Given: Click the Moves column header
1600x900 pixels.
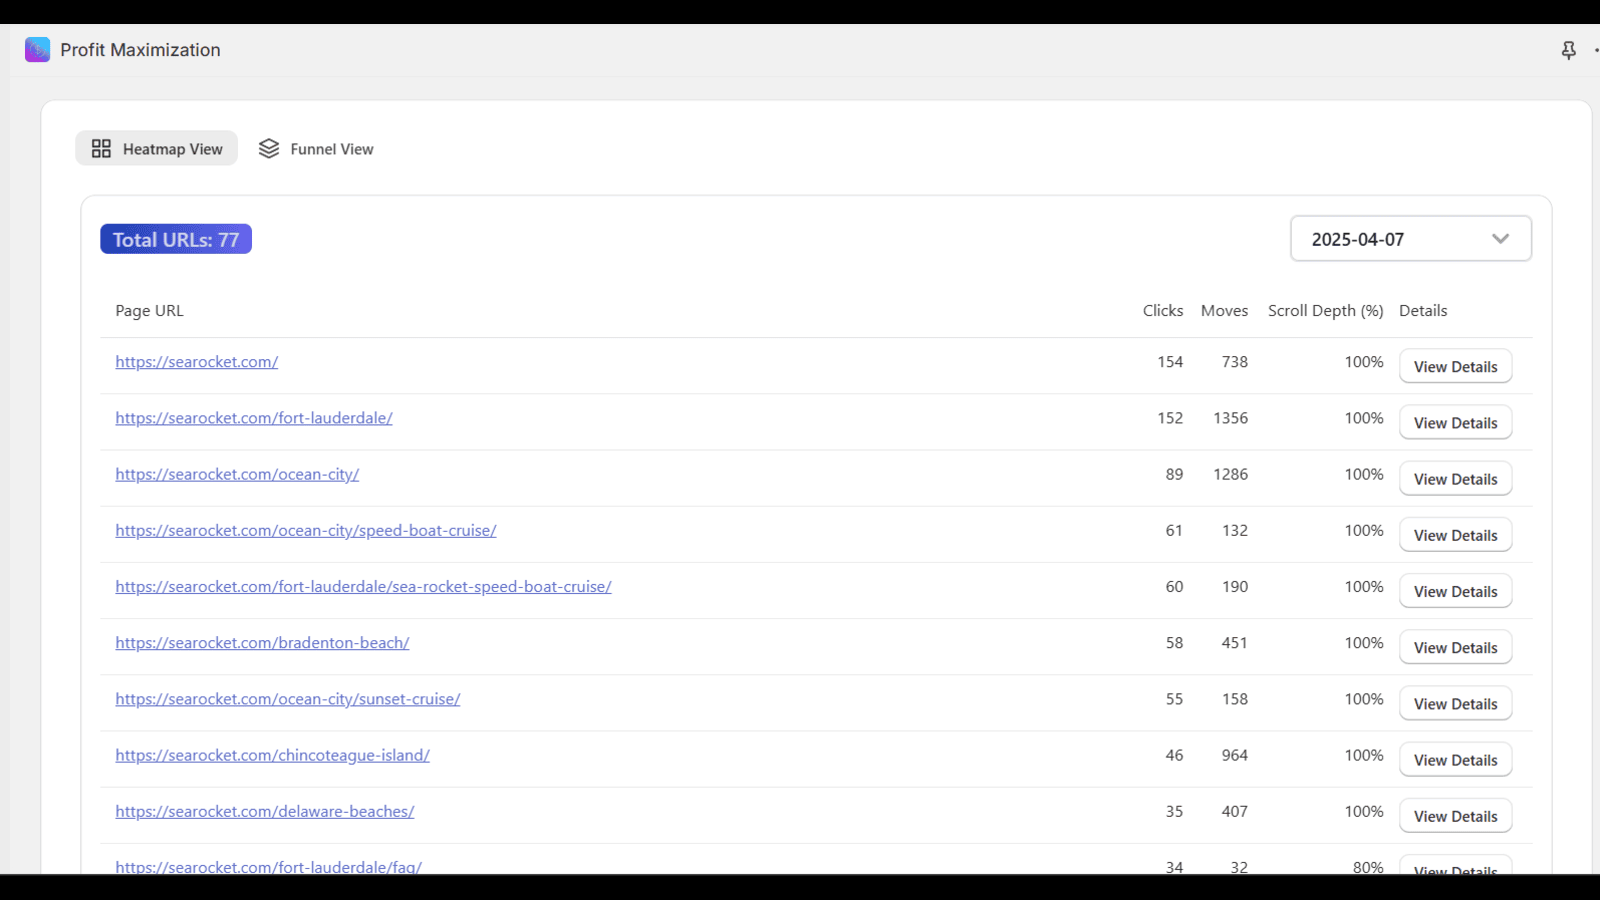Looking at the screenshot, I should 1224,311.
